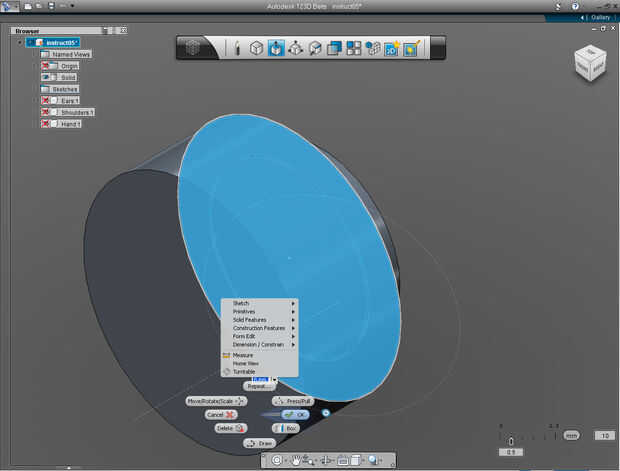620x471 pixels.
Task: Click the Cancel marking menu button
Action: [221, 414]
